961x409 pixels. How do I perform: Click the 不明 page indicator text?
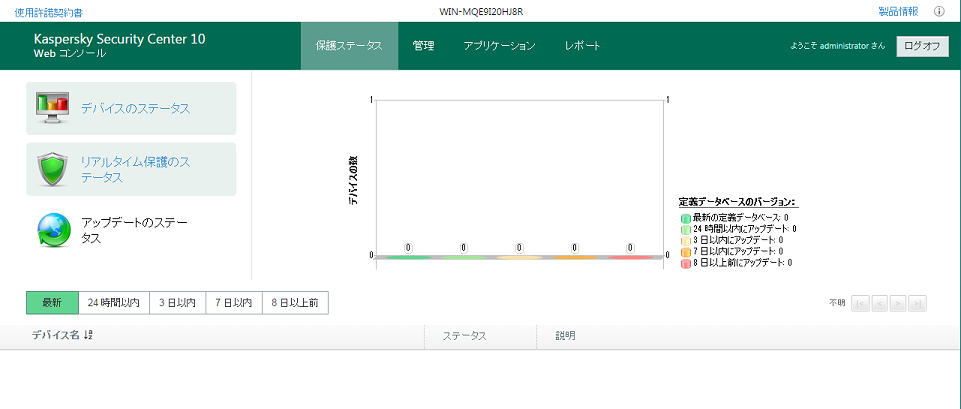837,303
